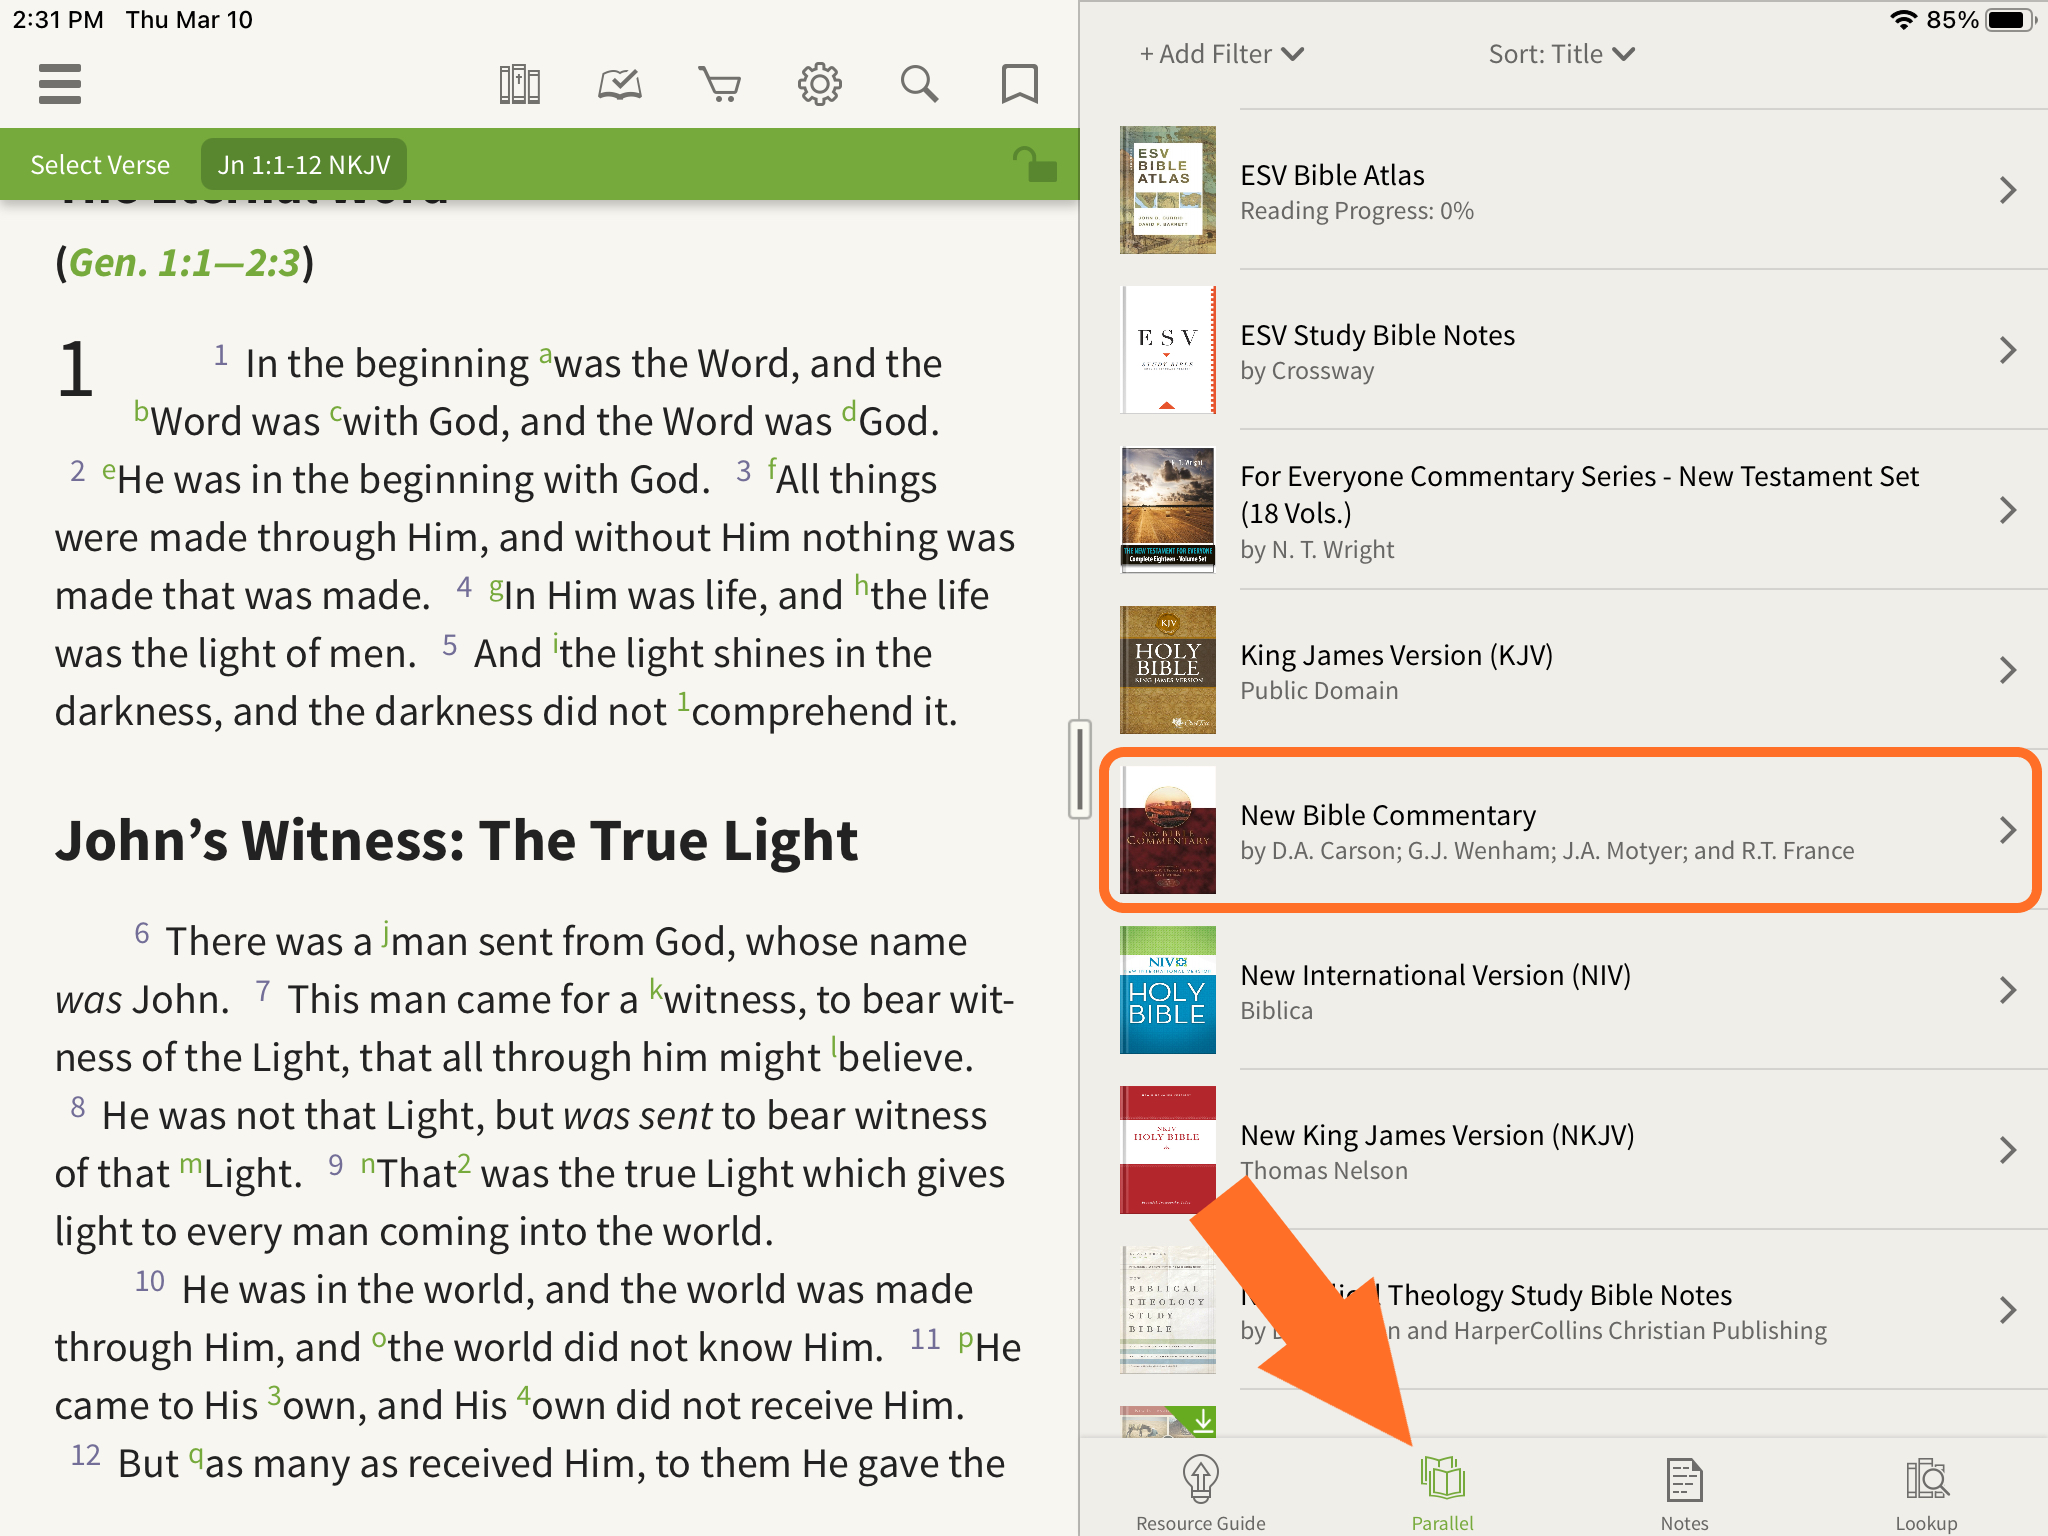The width and height of the screenshot is (2048, 1536).
Task: Select verse number 6
Action: tap(142, 933)
